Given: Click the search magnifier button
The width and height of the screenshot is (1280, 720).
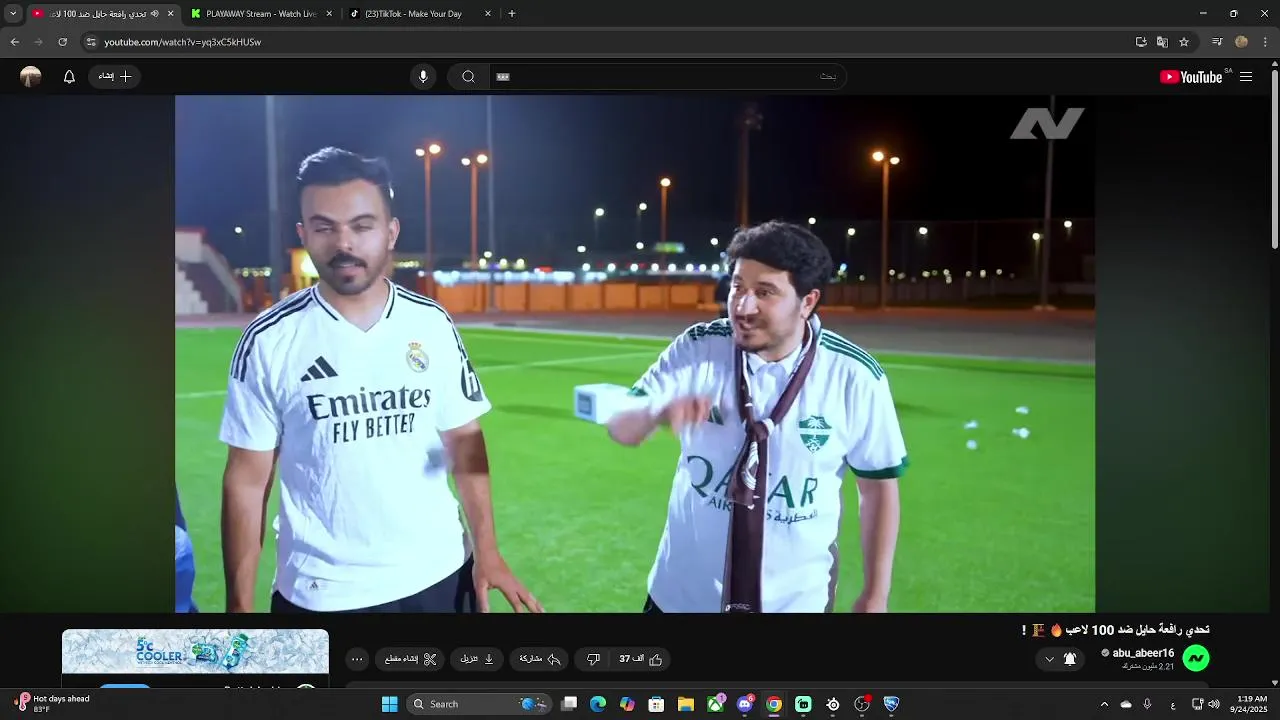Looking at the screenshot, I should click(x=468, y=77).
